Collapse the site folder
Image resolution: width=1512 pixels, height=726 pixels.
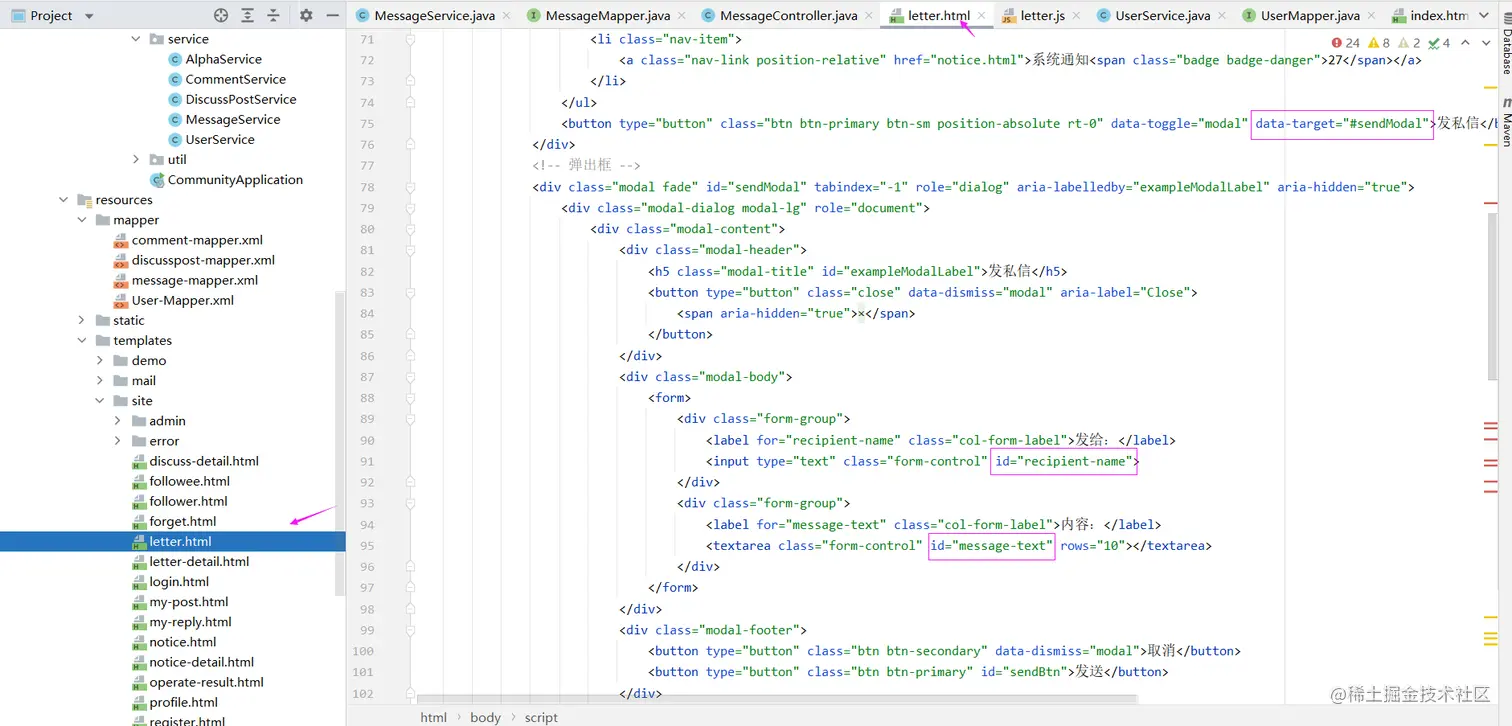[x=100, y=400]
